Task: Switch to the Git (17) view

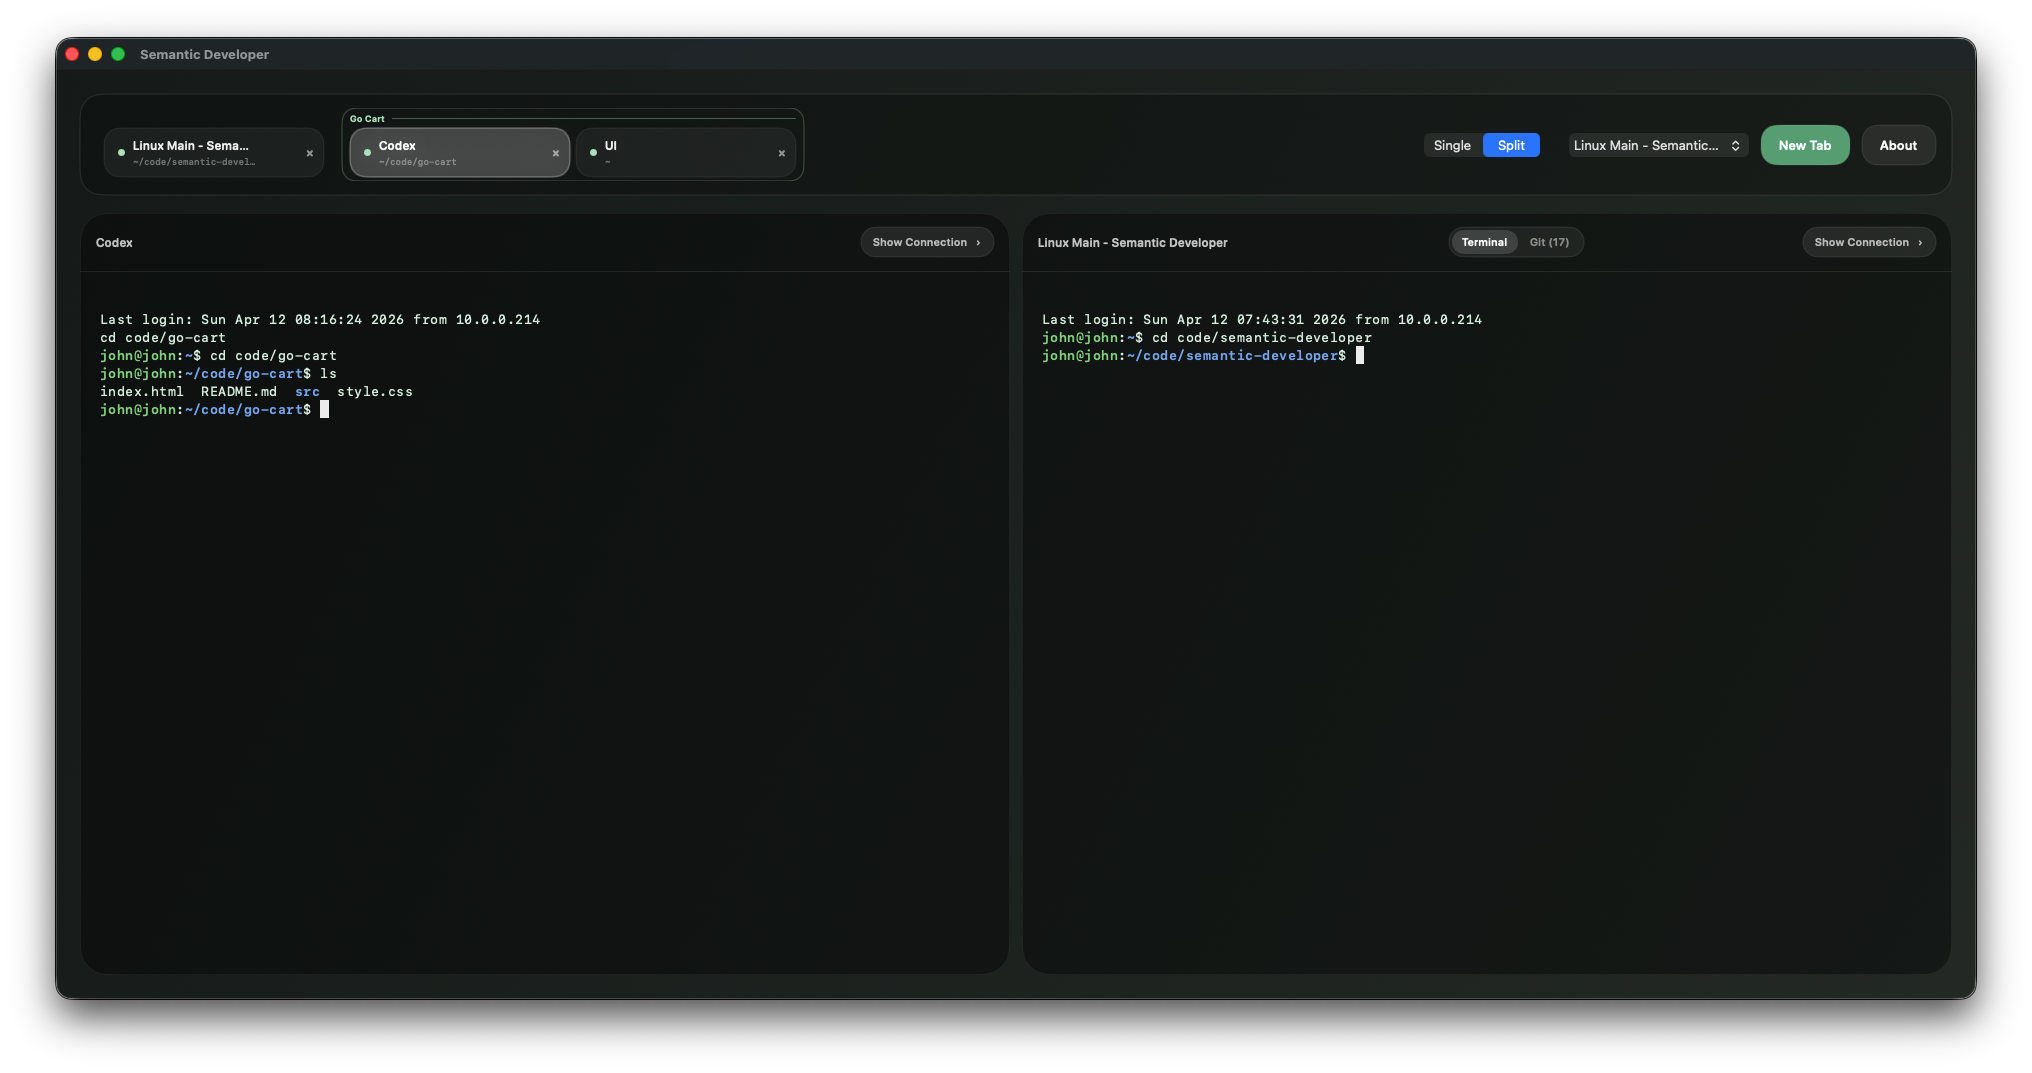Action: point(1550,242)
